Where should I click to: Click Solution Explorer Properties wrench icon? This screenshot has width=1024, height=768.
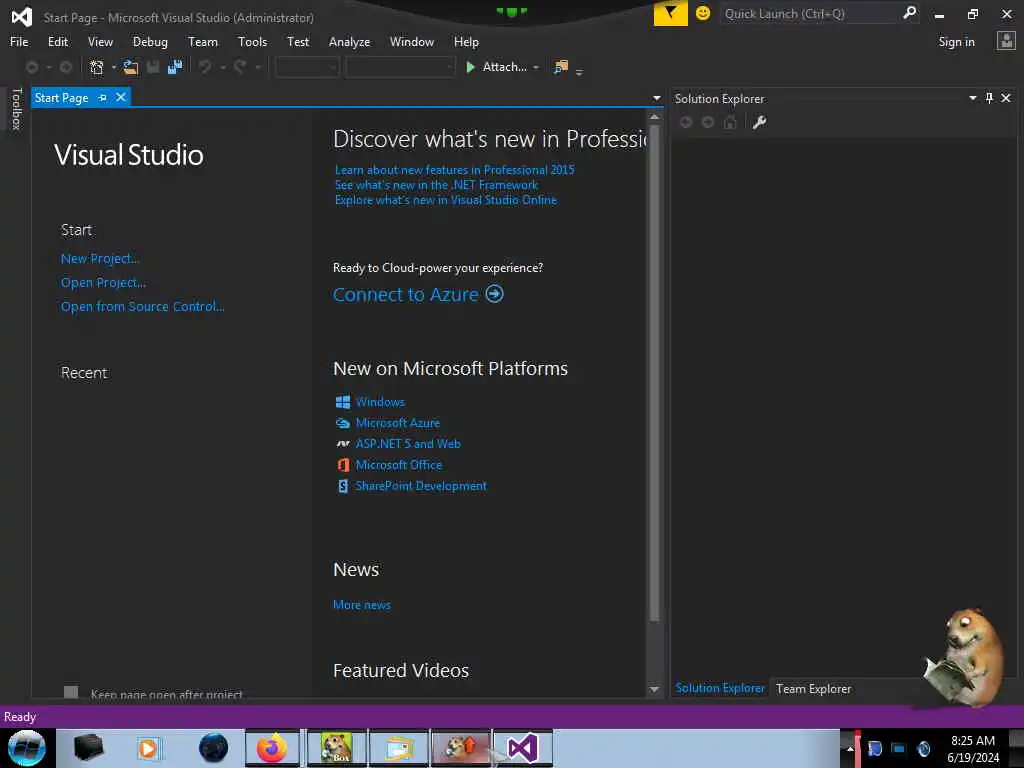point(759,122)
